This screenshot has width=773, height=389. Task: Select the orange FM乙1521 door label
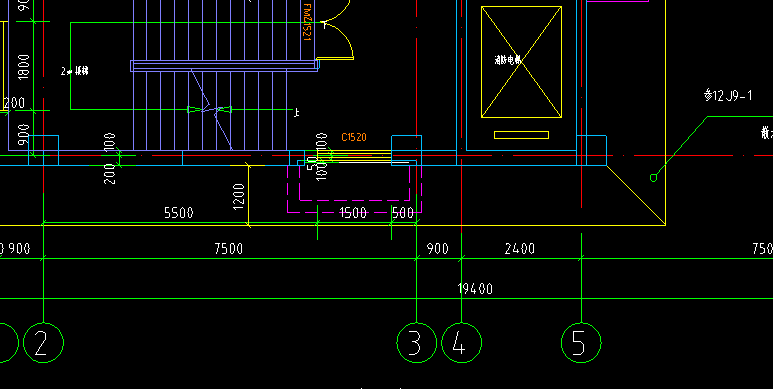point(307,22)
